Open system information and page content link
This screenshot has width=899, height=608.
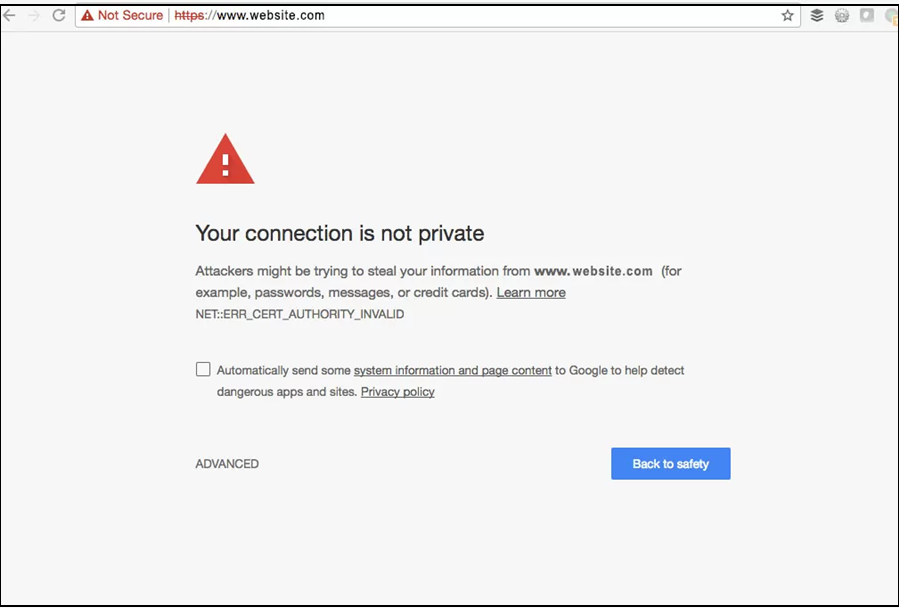pos(452,370)
